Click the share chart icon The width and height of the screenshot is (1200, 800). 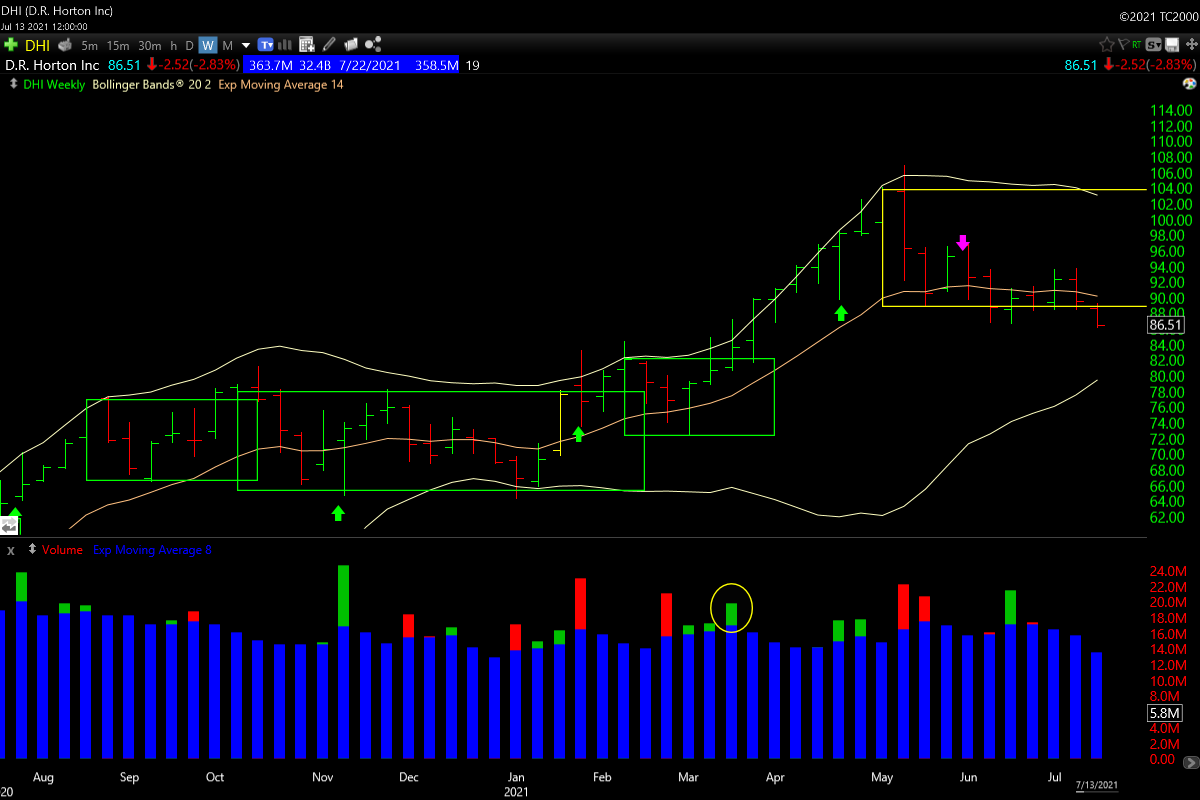373,45
